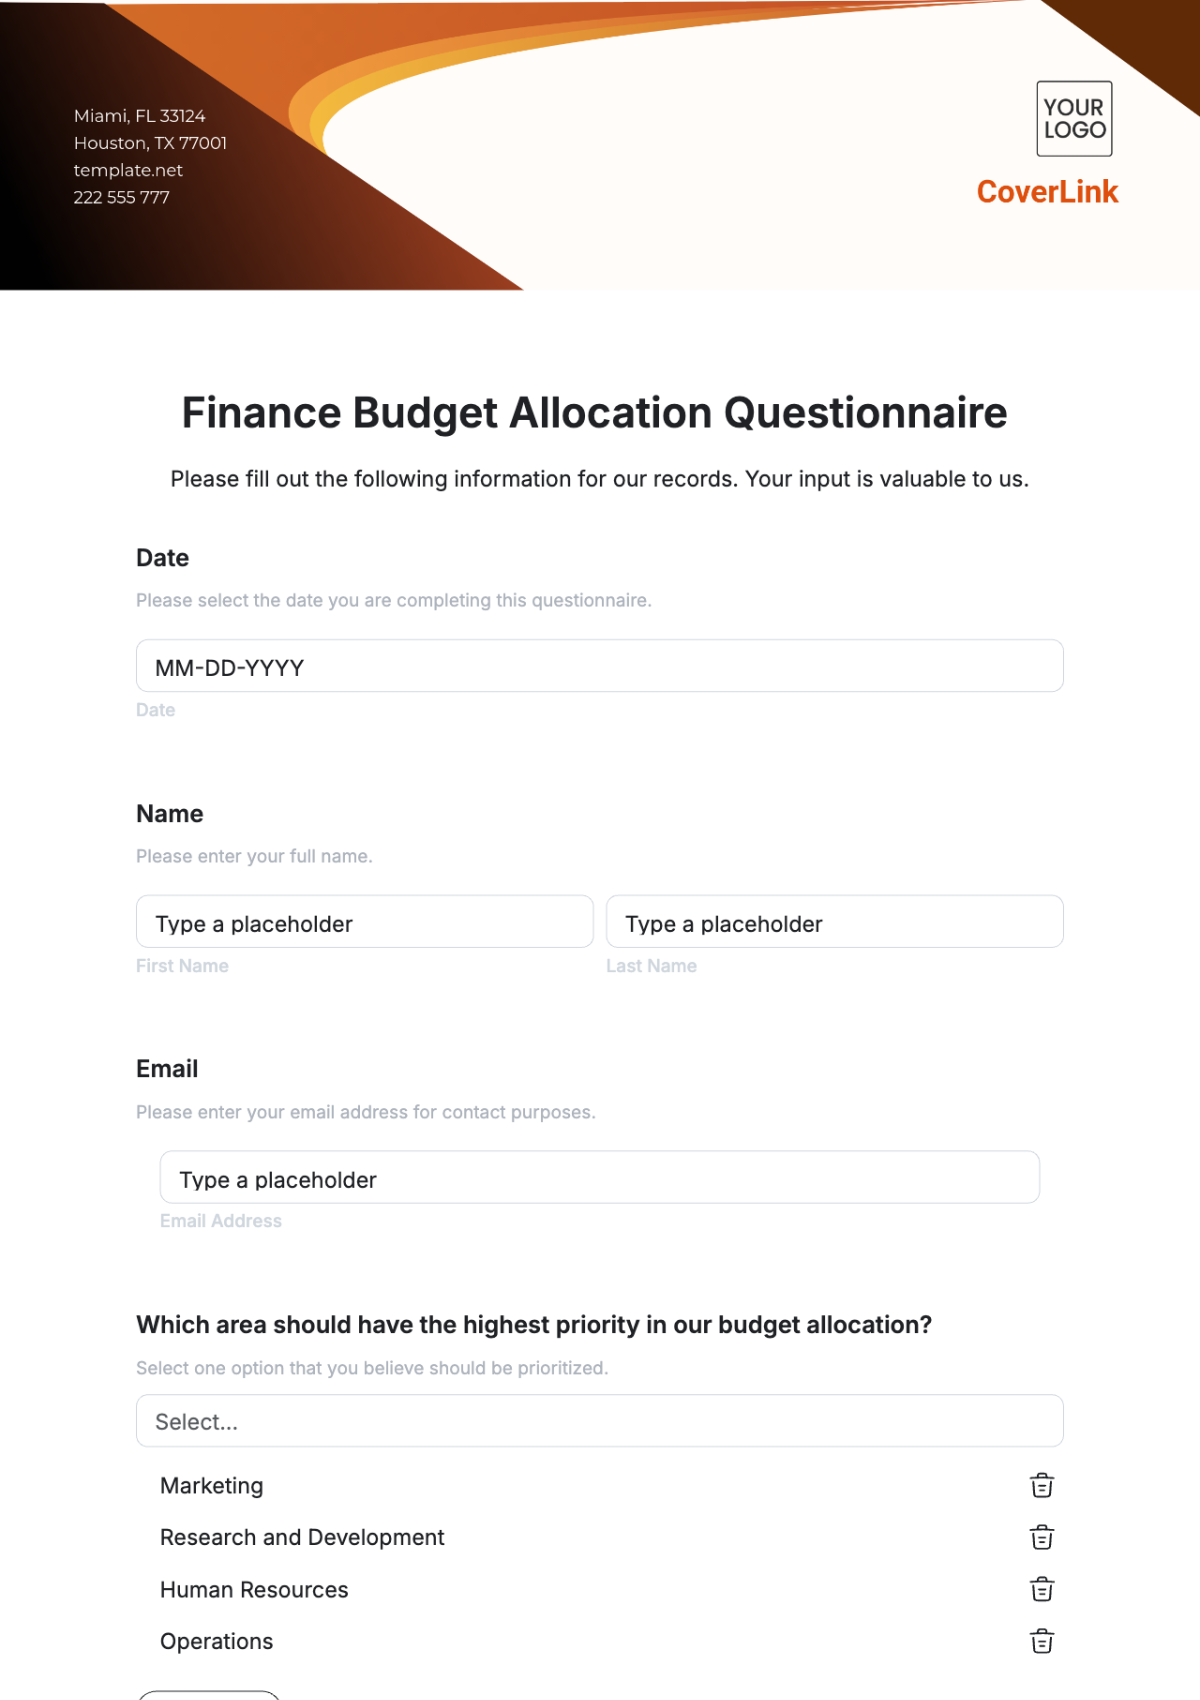Screen dimensions: 1200x1700
Task: Remove the Marketing option via trash icon
Action: coord(1042,1486)
